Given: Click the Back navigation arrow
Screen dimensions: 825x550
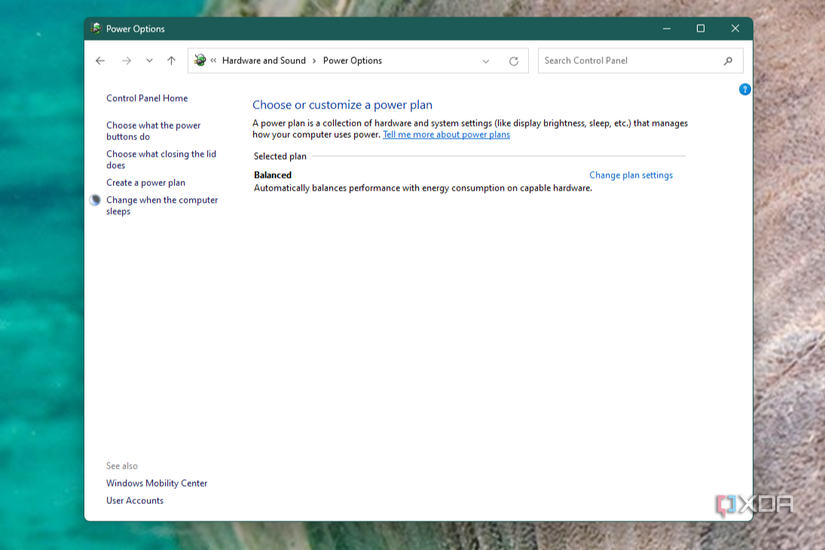Looking at the screenshot, I should [x=100, y=61].
